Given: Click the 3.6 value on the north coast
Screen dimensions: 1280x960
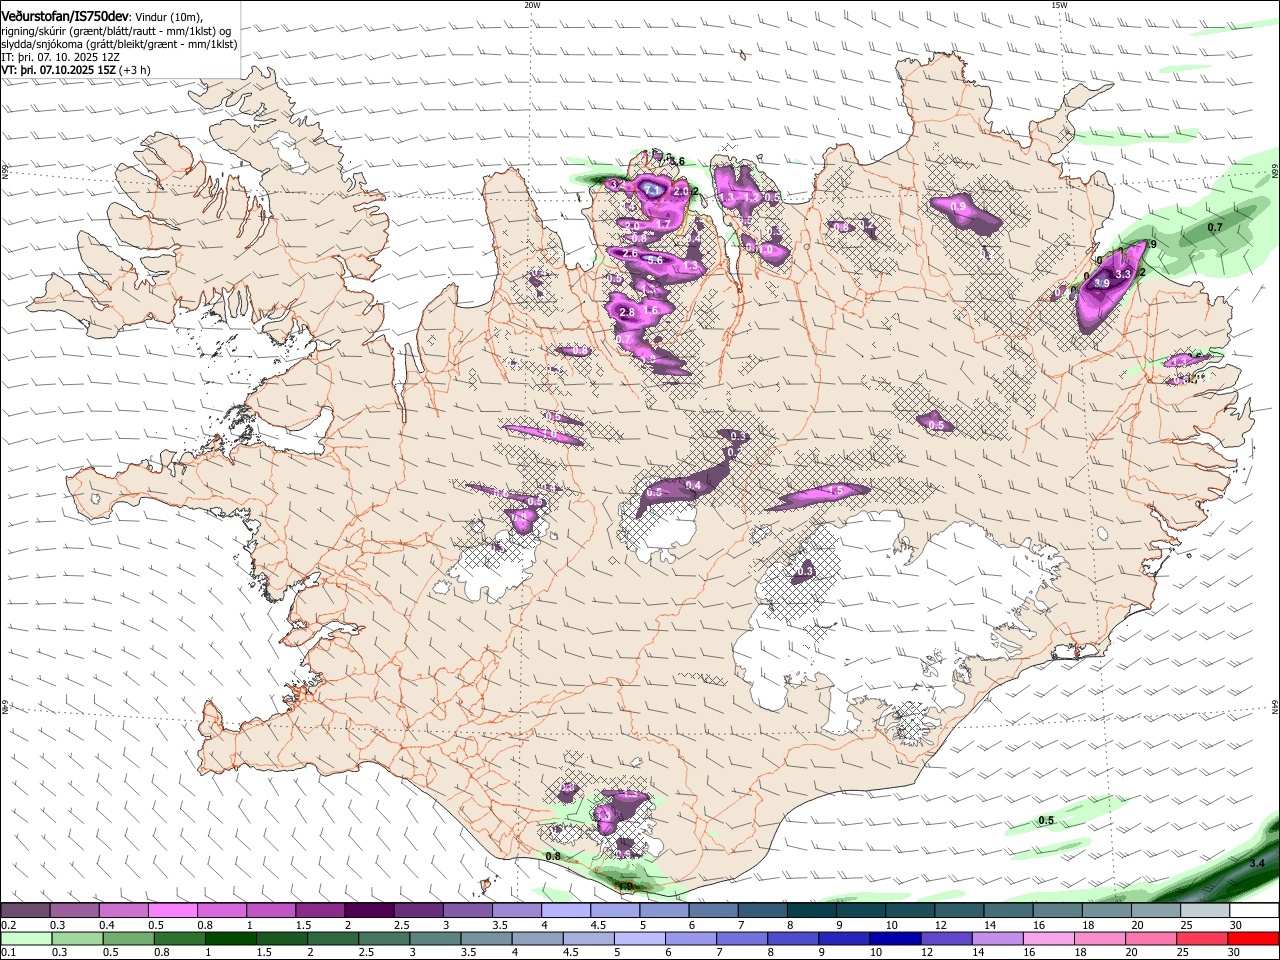Looking at the screenshot, I should 677,162.
